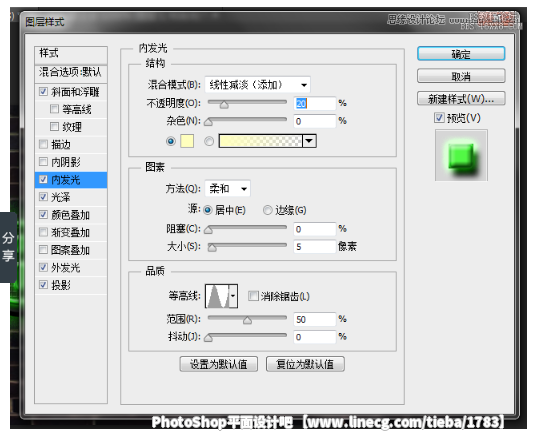The width and height of the screenshot is (560, 441).
Task: Open the 方法(Q) technique dropdown
Action: click(x=228, y=189)
